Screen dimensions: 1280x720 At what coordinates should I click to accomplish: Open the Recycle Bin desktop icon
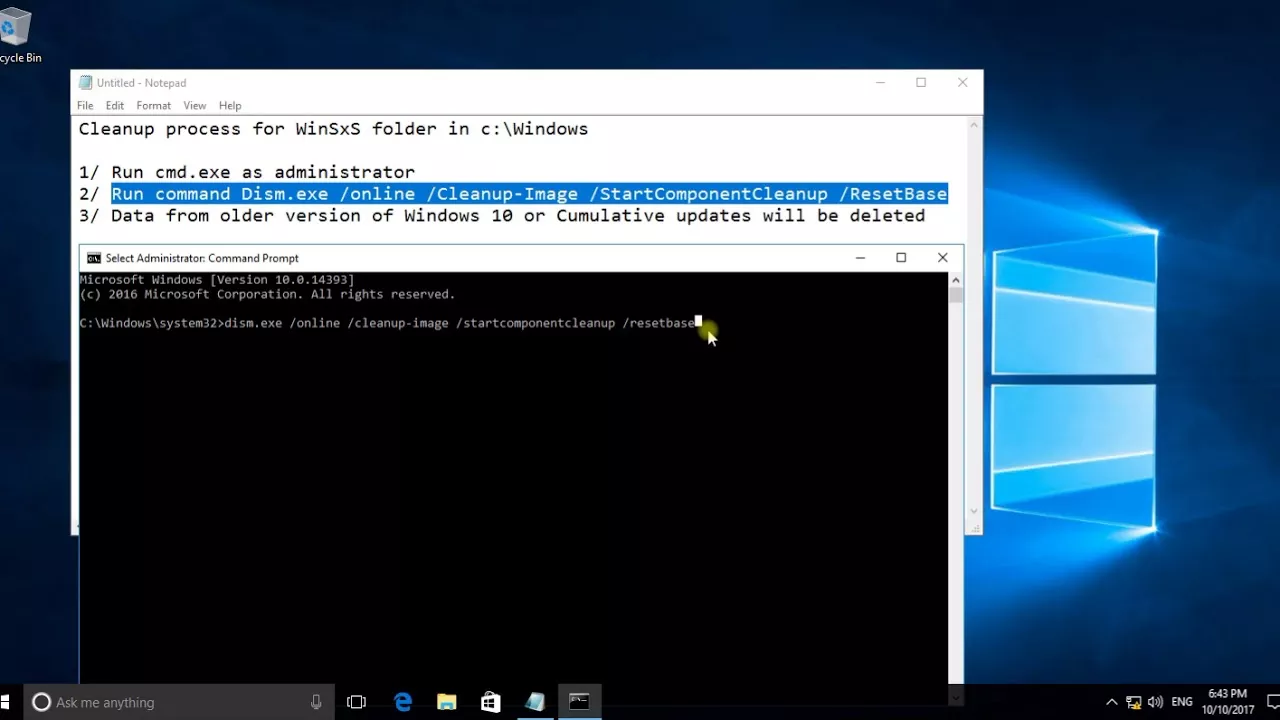(x=17, y=36)
